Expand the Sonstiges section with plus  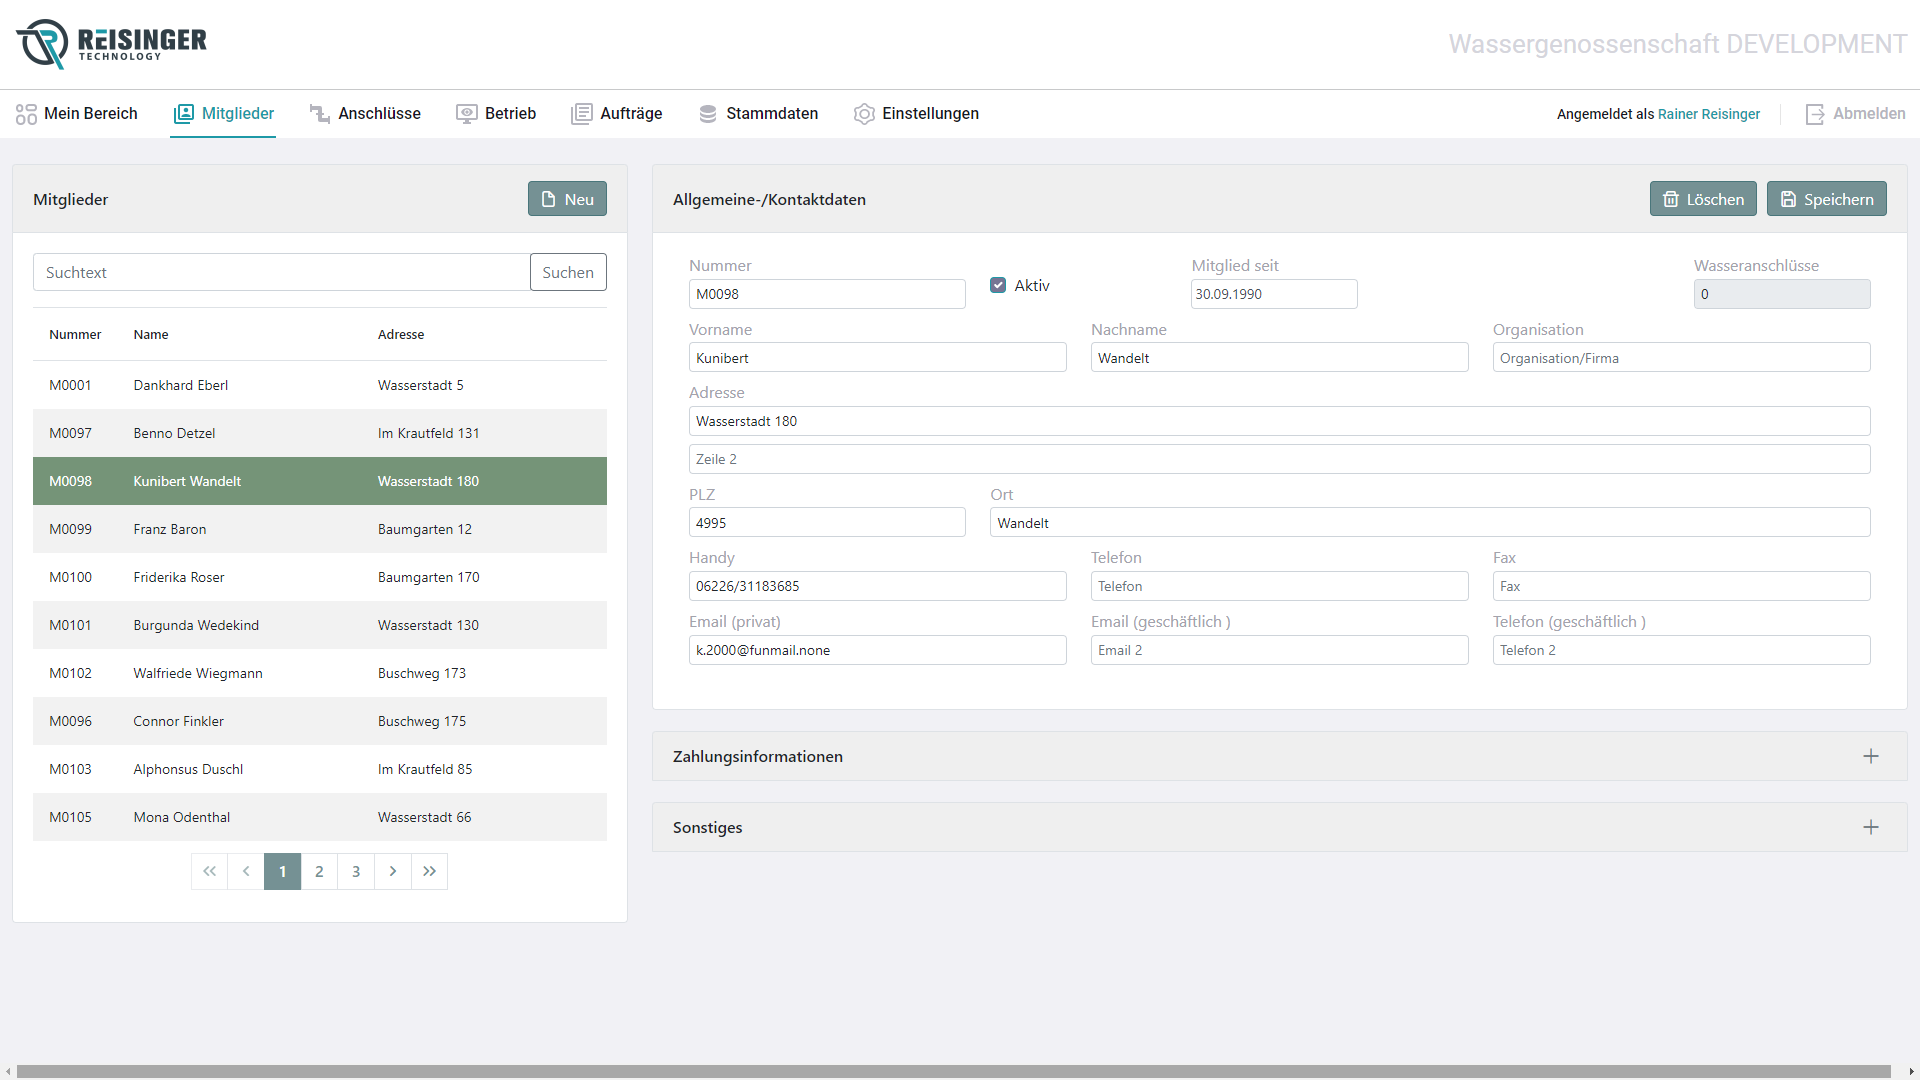point(1871,827)
